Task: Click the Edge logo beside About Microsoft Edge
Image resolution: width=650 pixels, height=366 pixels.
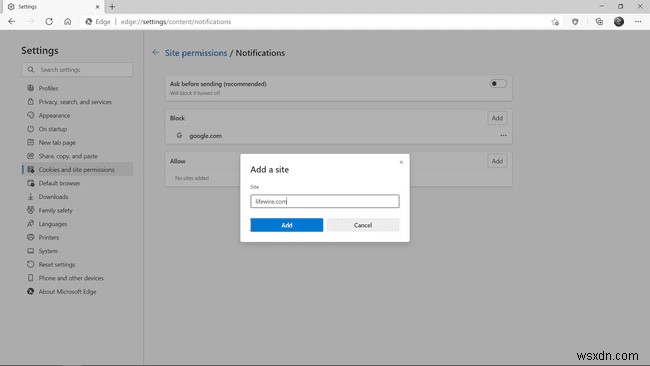Action: 30,291
